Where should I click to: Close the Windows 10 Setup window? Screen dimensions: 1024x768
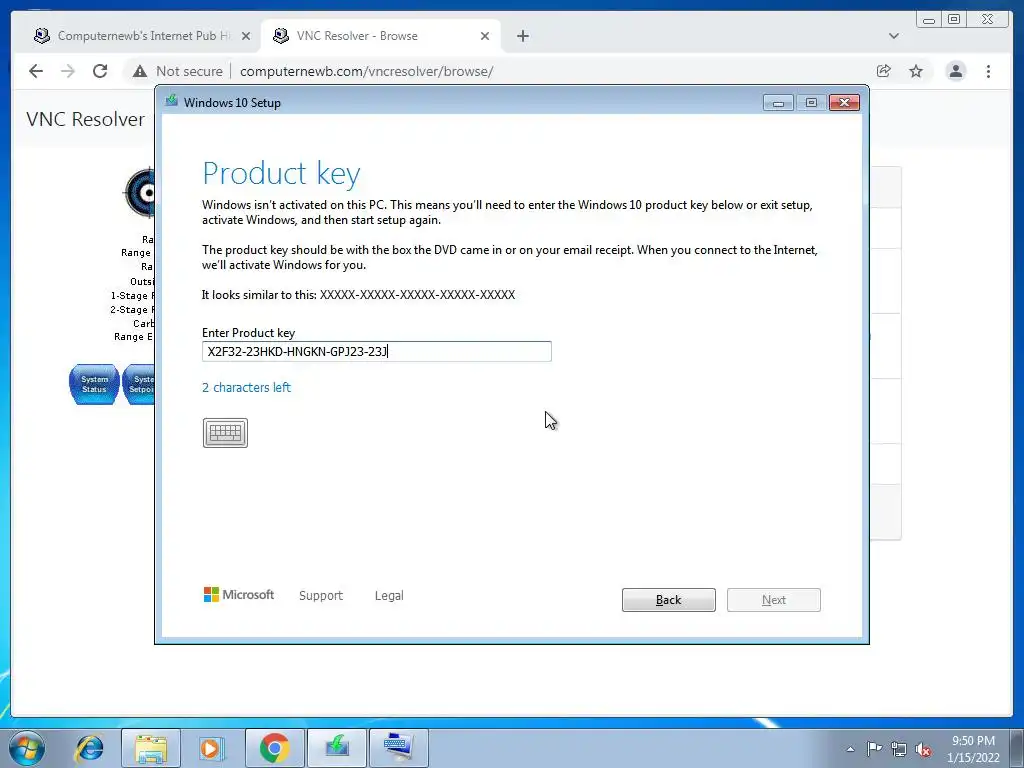tap(844, 103)
